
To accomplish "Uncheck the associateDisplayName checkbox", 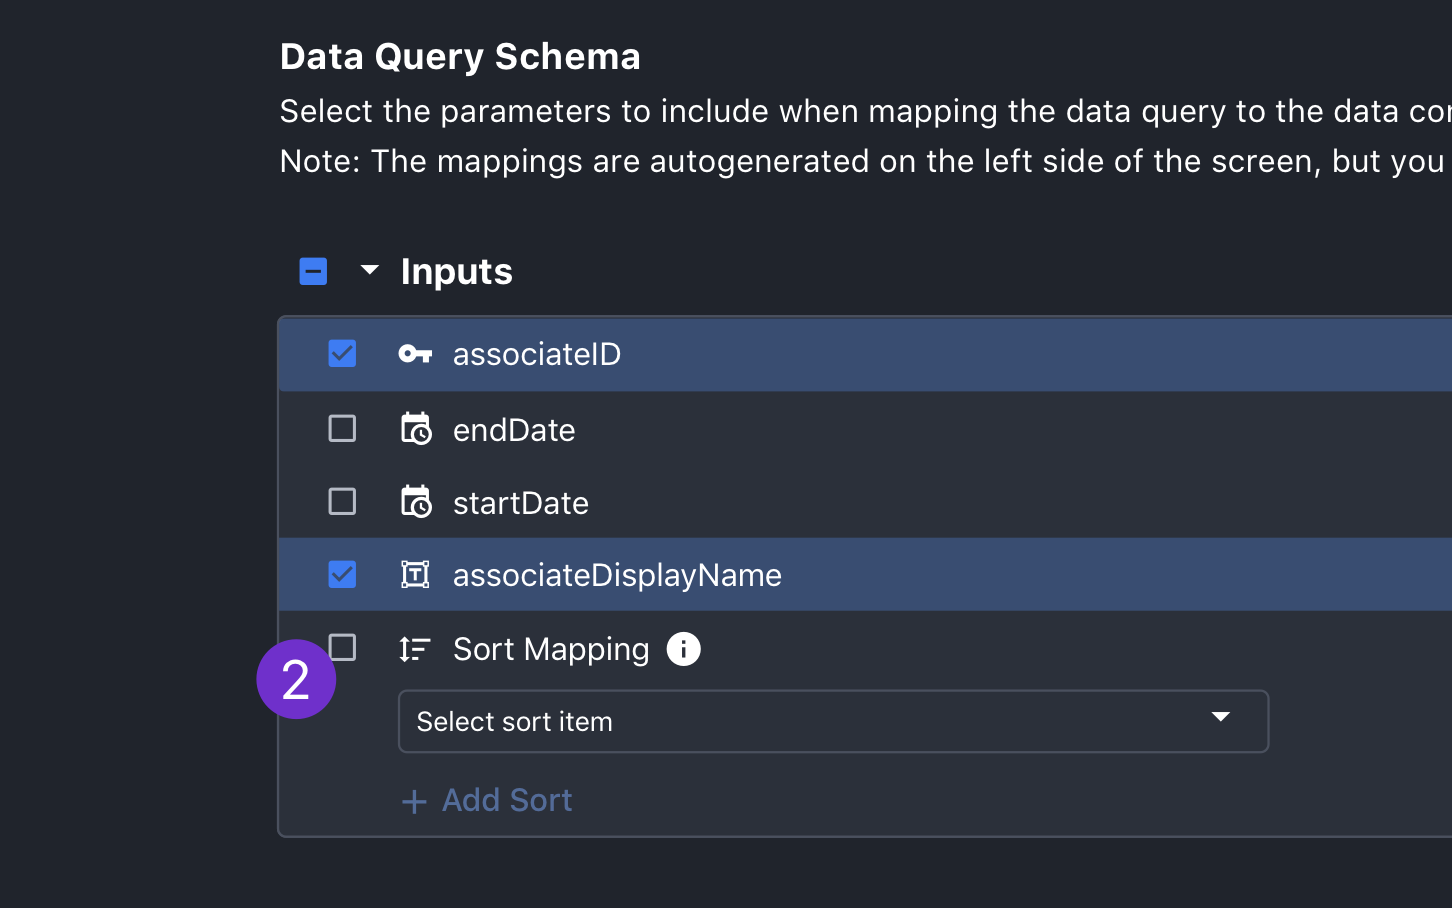I will (x=342, y=574).
